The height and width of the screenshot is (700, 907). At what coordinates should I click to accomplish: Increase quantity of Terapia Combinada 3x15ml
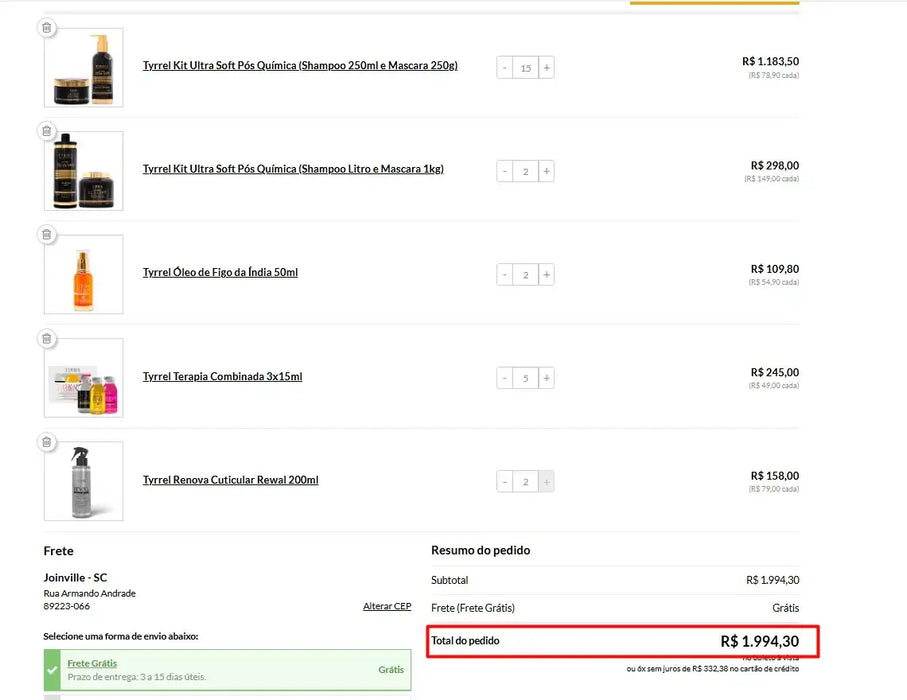pos(546,378)
